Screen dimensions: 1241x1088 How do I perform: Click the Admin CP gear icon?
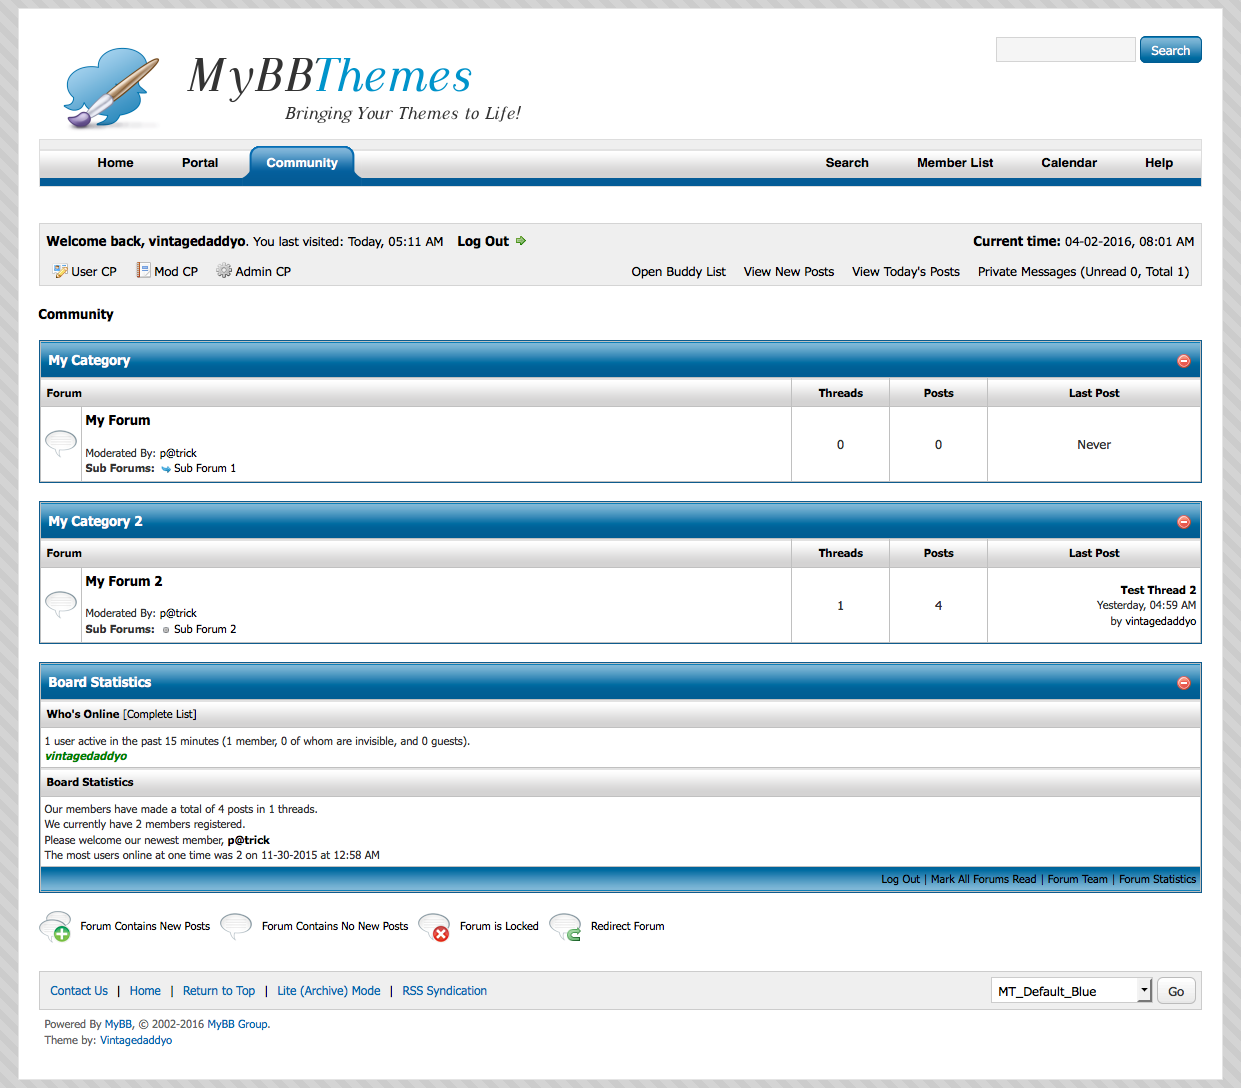pyautogui.click(x=224, y=271)
